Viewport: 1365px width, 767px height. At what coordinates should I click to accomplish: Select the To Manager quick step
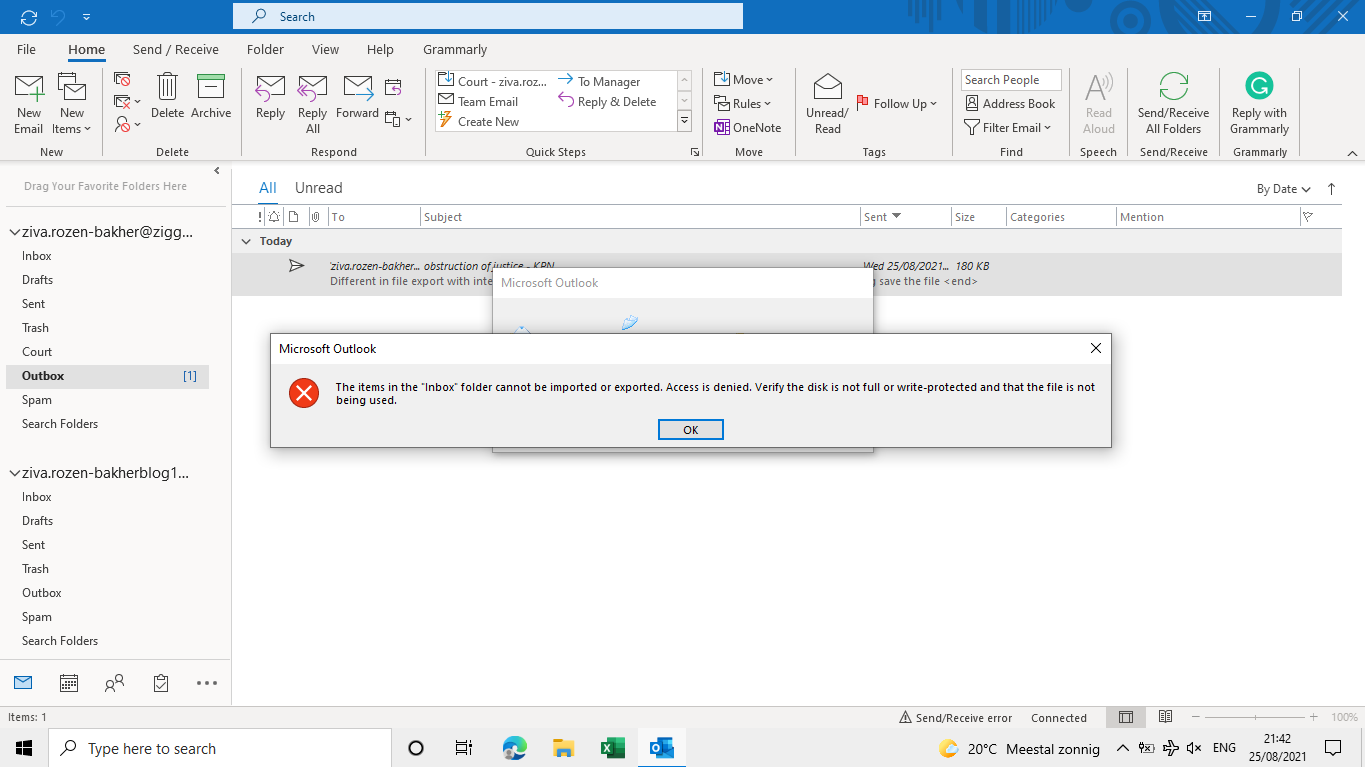point(599,81)
